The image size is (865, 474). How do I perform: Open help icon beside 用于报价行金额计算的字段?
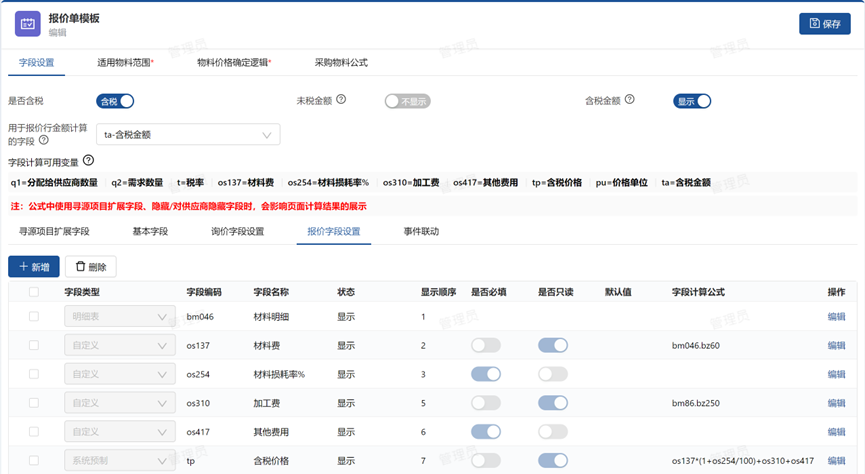pyautogui.click(x=44, y=140)
